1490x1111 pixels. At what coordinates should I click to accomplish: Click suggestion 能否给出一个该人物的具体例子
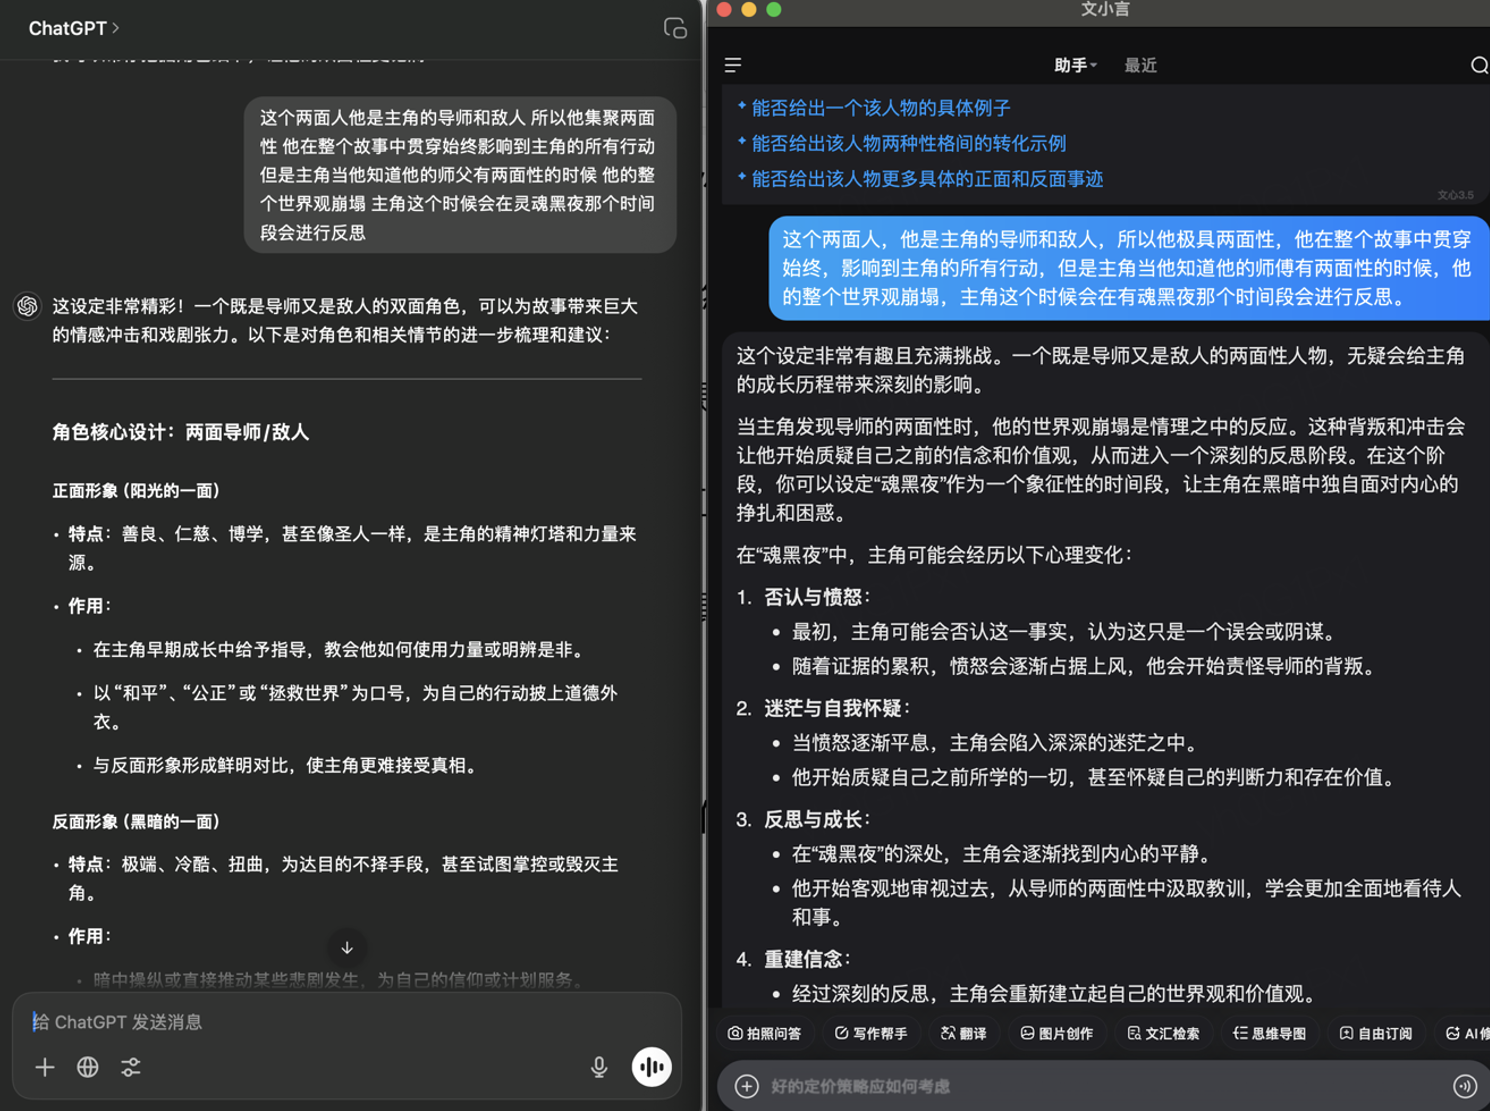click(880, 107)
